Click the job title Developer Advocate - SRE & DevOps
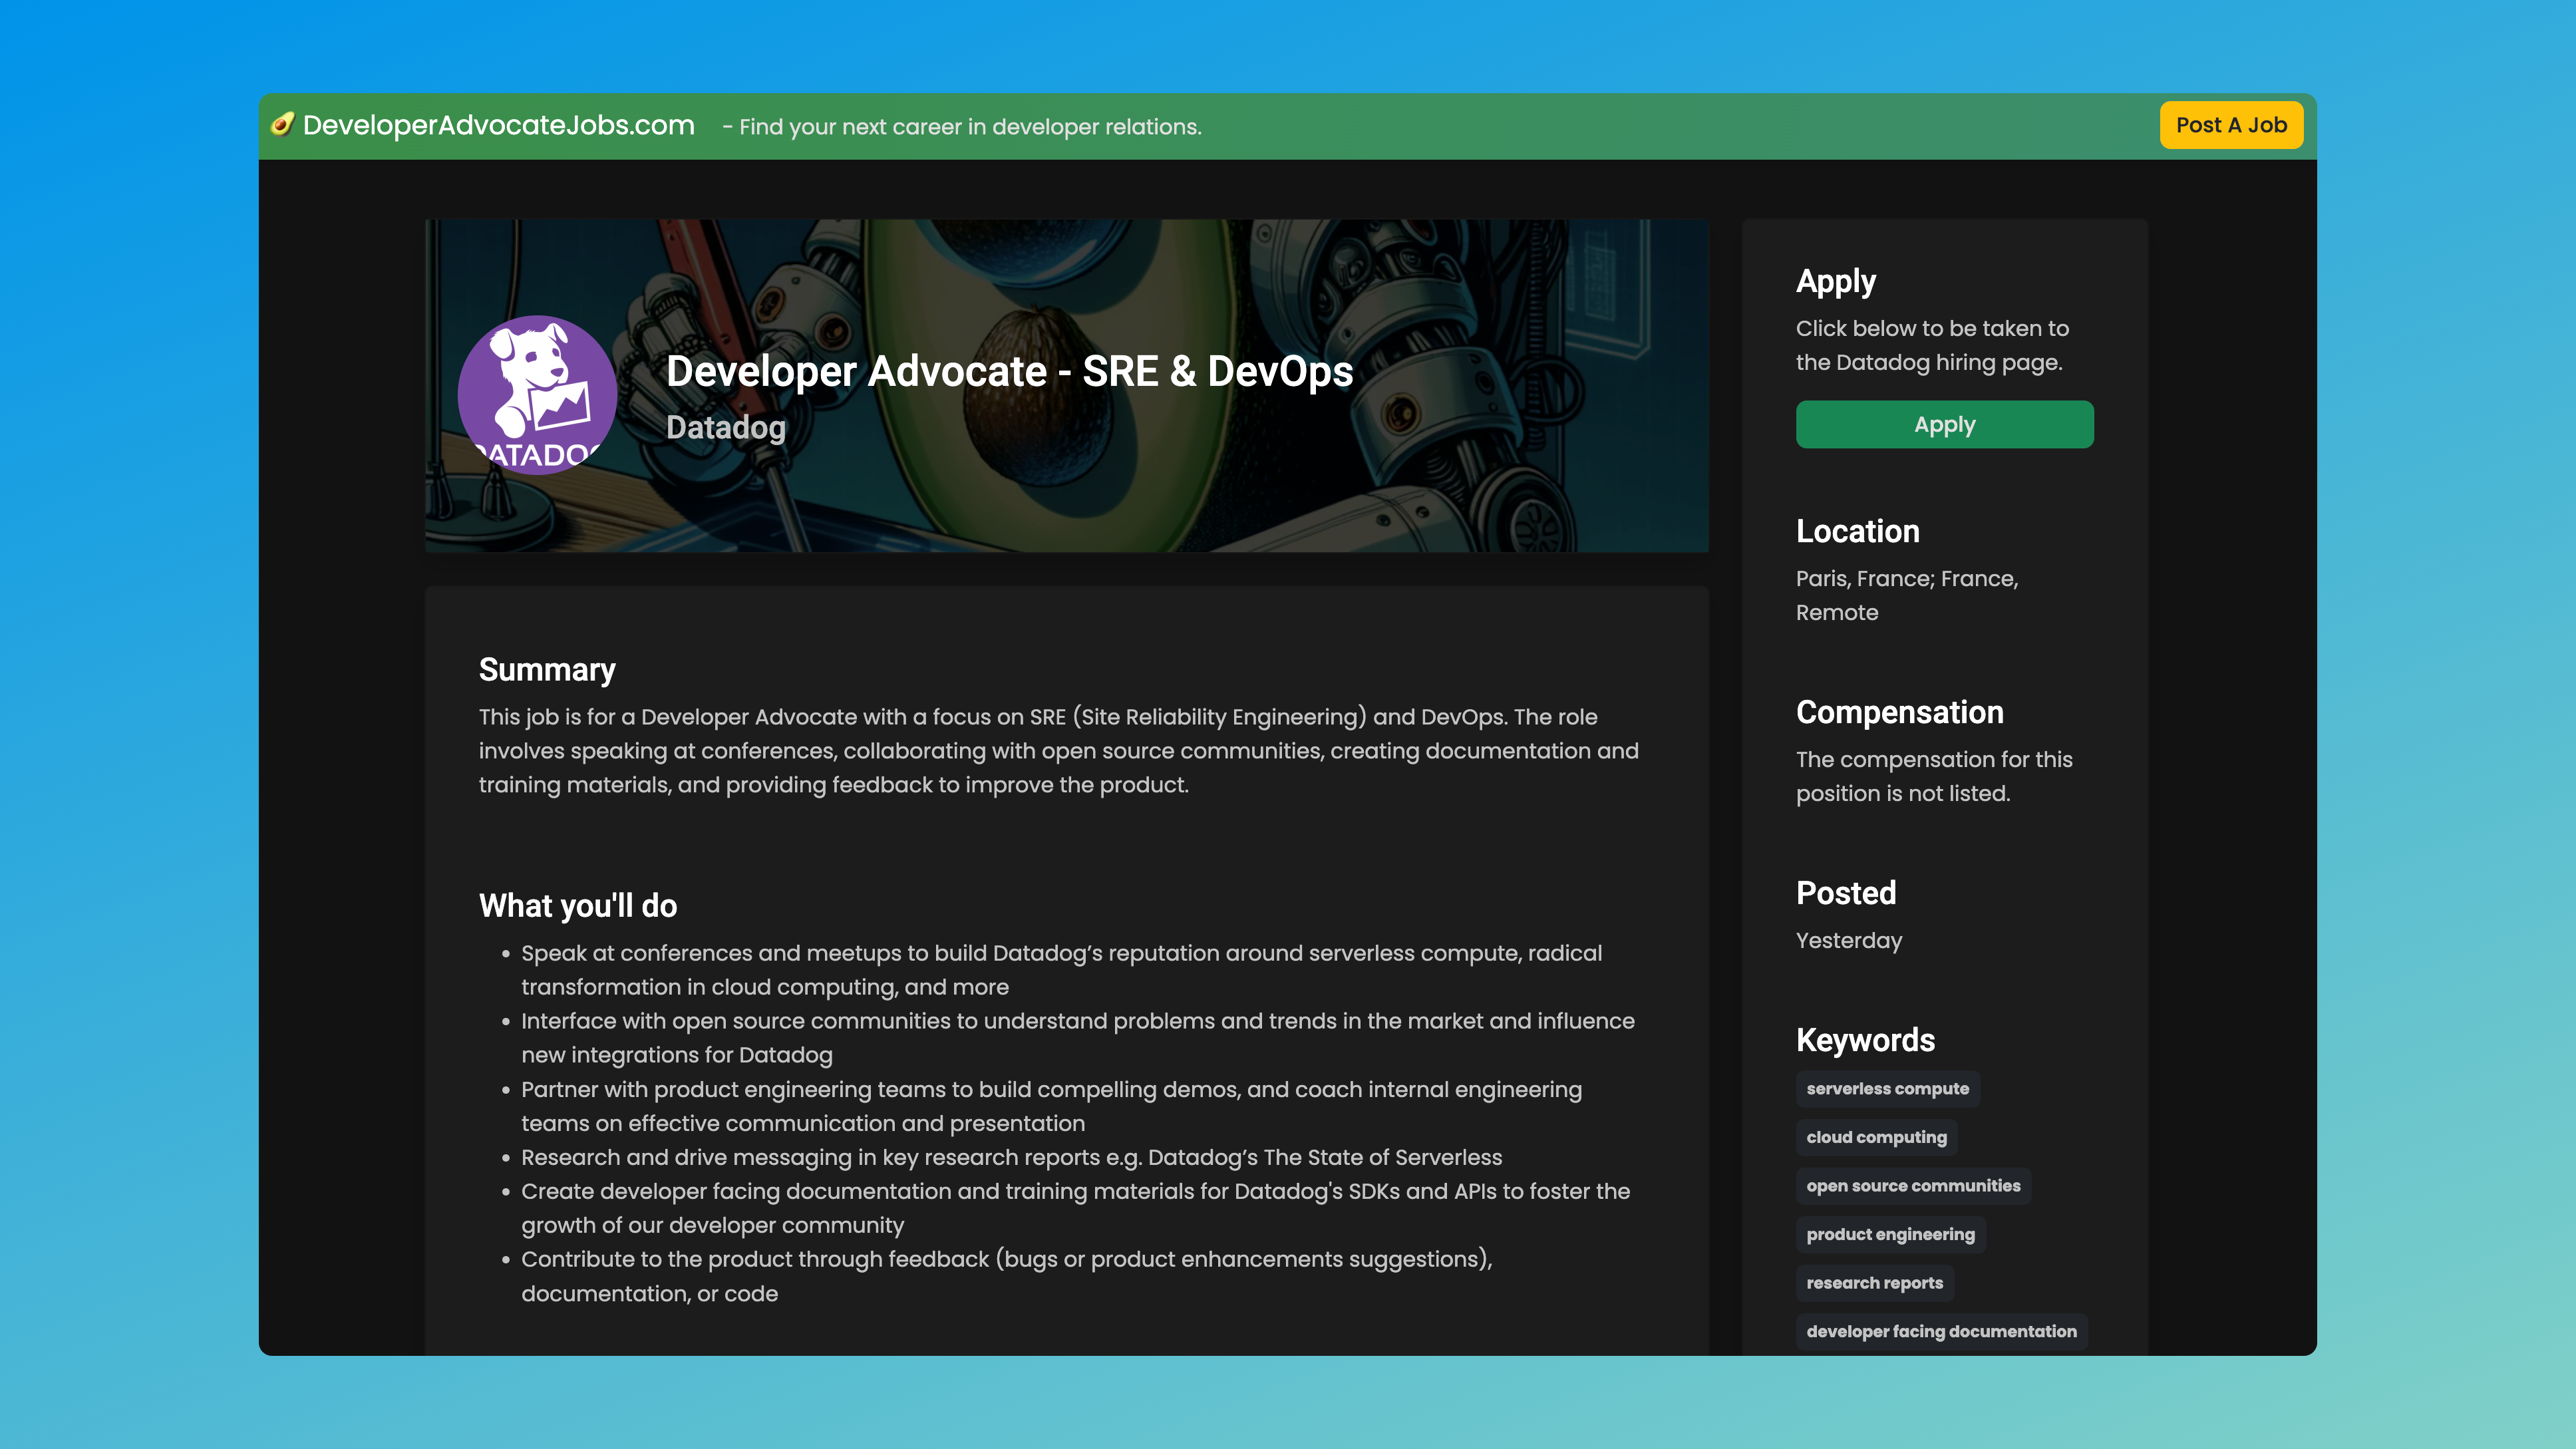The image size is (2576, 1449). [x=1009, y=371]
